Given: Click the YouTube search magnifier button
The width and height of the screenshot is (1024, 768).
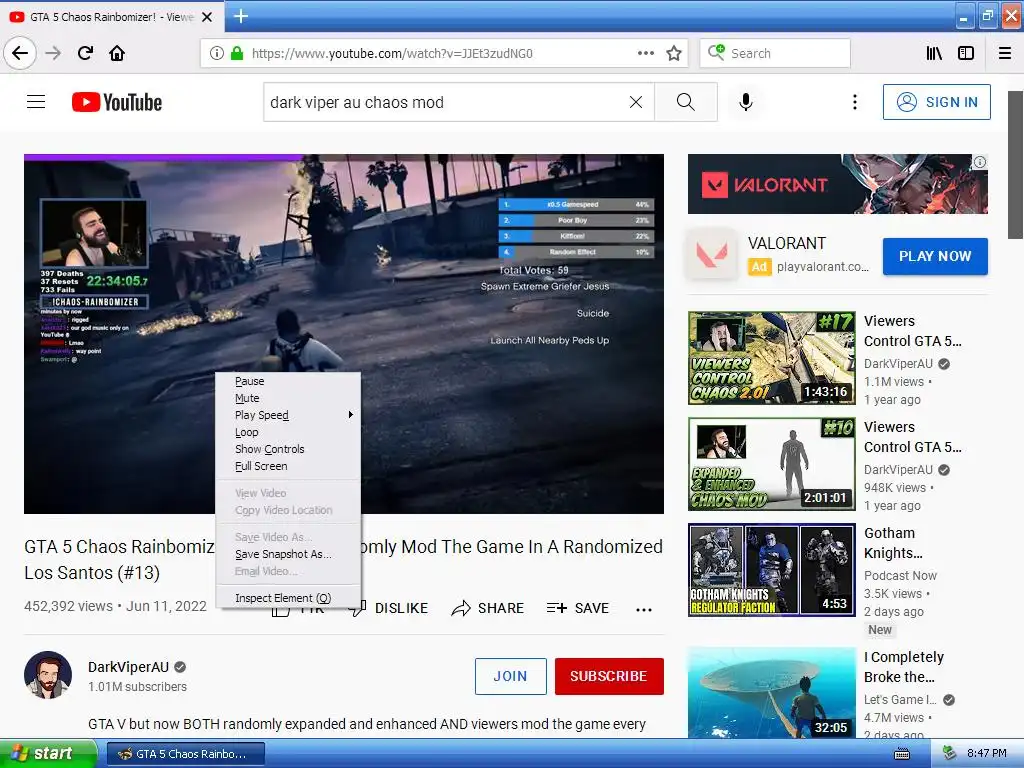Looking at the screenshot, I should (686, 102).
